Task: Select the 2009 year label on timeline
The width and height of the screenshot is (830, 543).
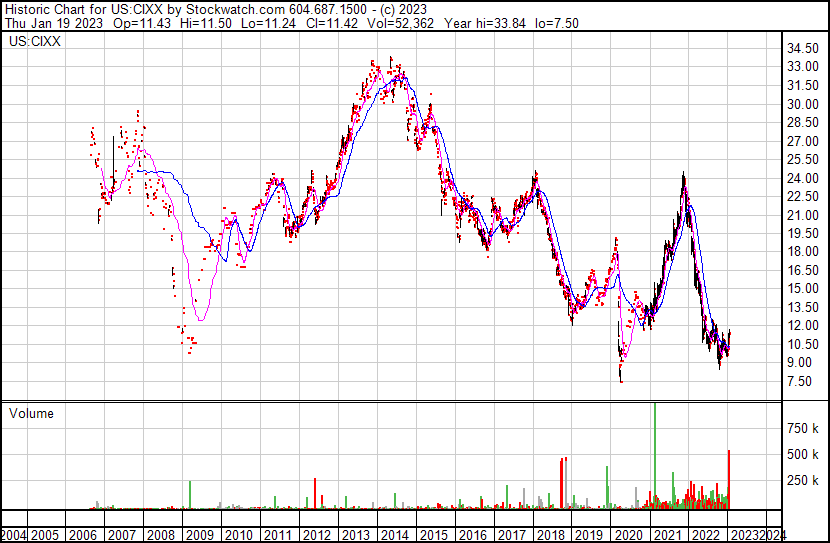Action: pyautogui.click(x=200, y=535)
